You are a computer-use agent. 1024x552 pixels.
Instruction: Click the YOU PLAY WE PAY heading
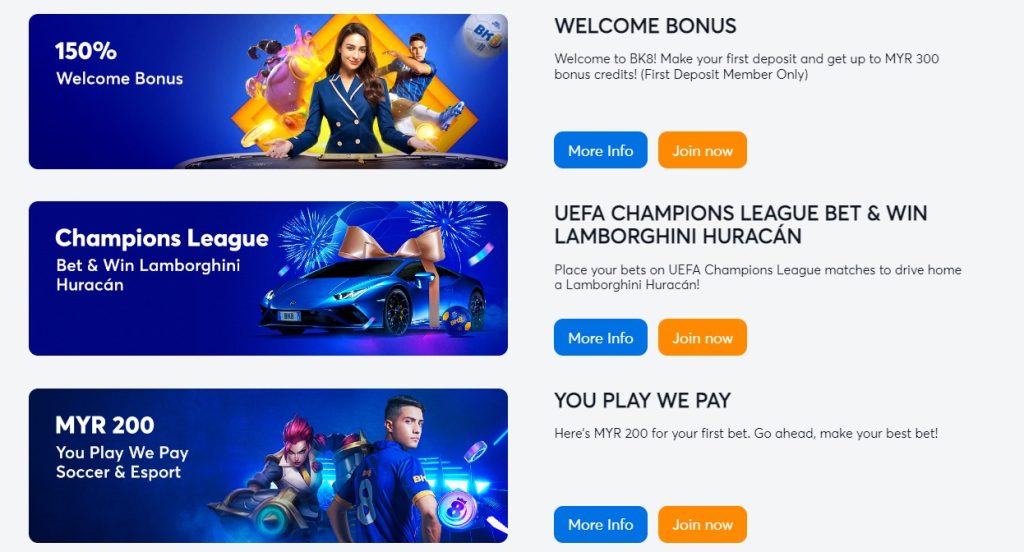pos(643,400)
